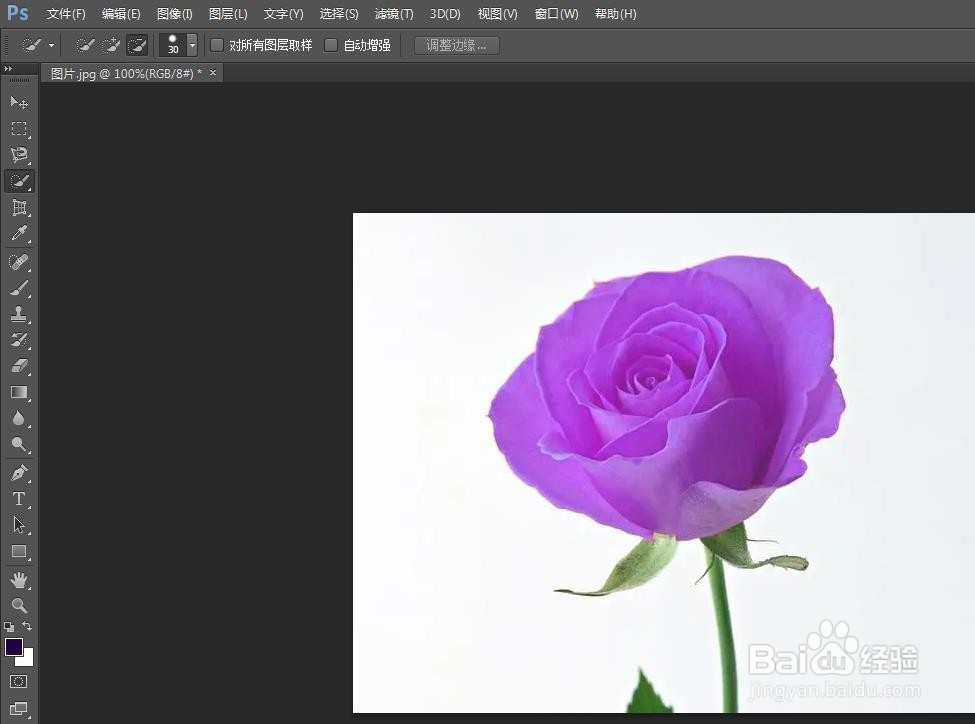
Task: Select the Horizontal Type tool
Action: click(19, 499)
